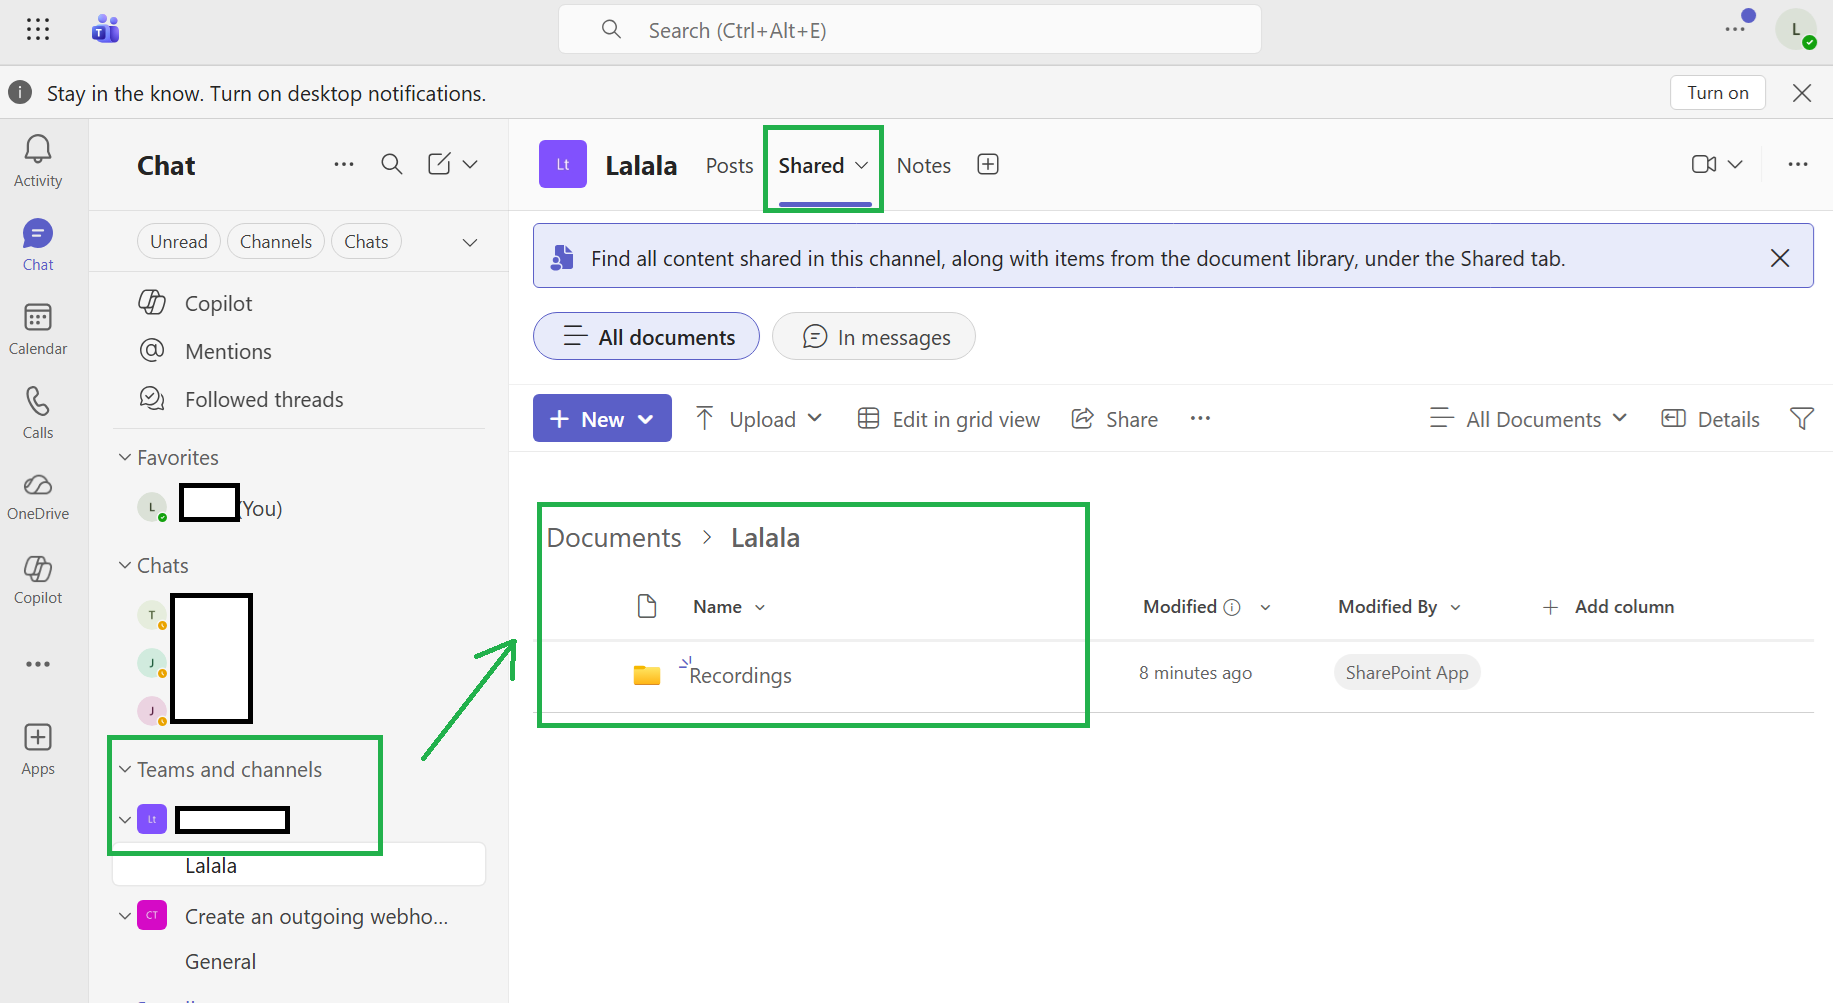Expand the All Documents view dropdown
Image resolution: width=1844 pixels, height=1003 pixels.
1529,419
